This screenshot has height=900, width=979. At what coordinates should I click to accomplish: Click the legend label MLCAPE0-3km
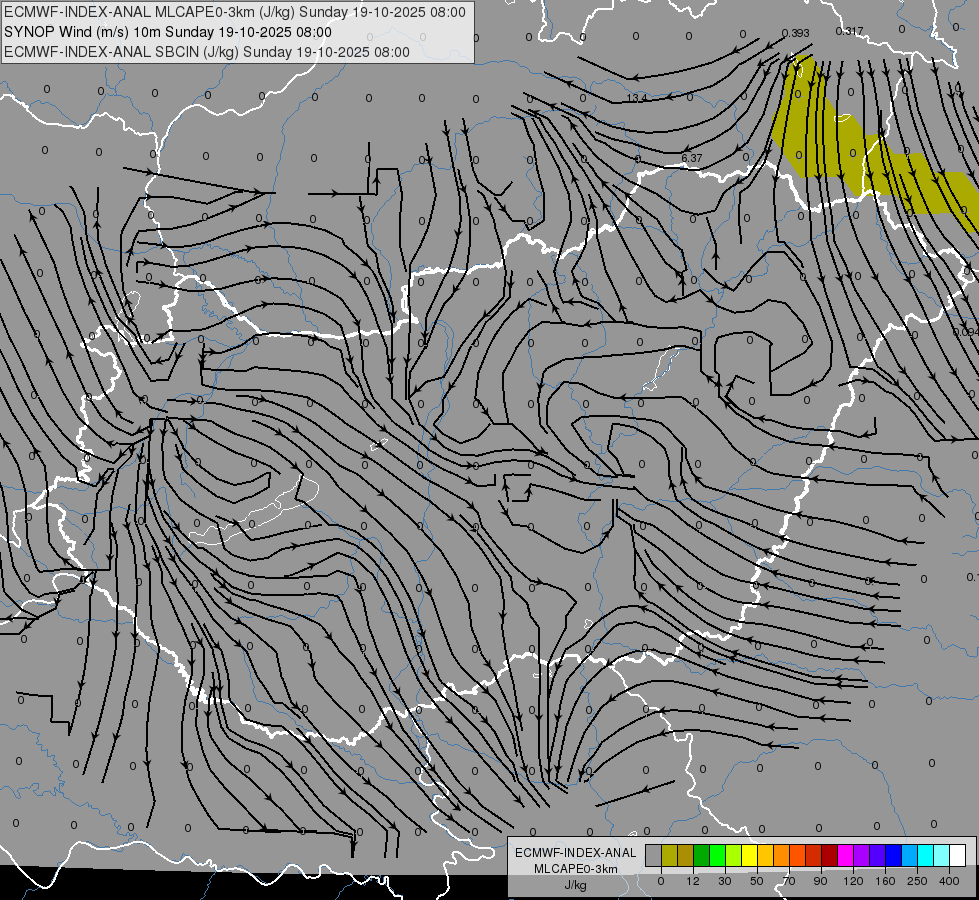coord(576,869)
